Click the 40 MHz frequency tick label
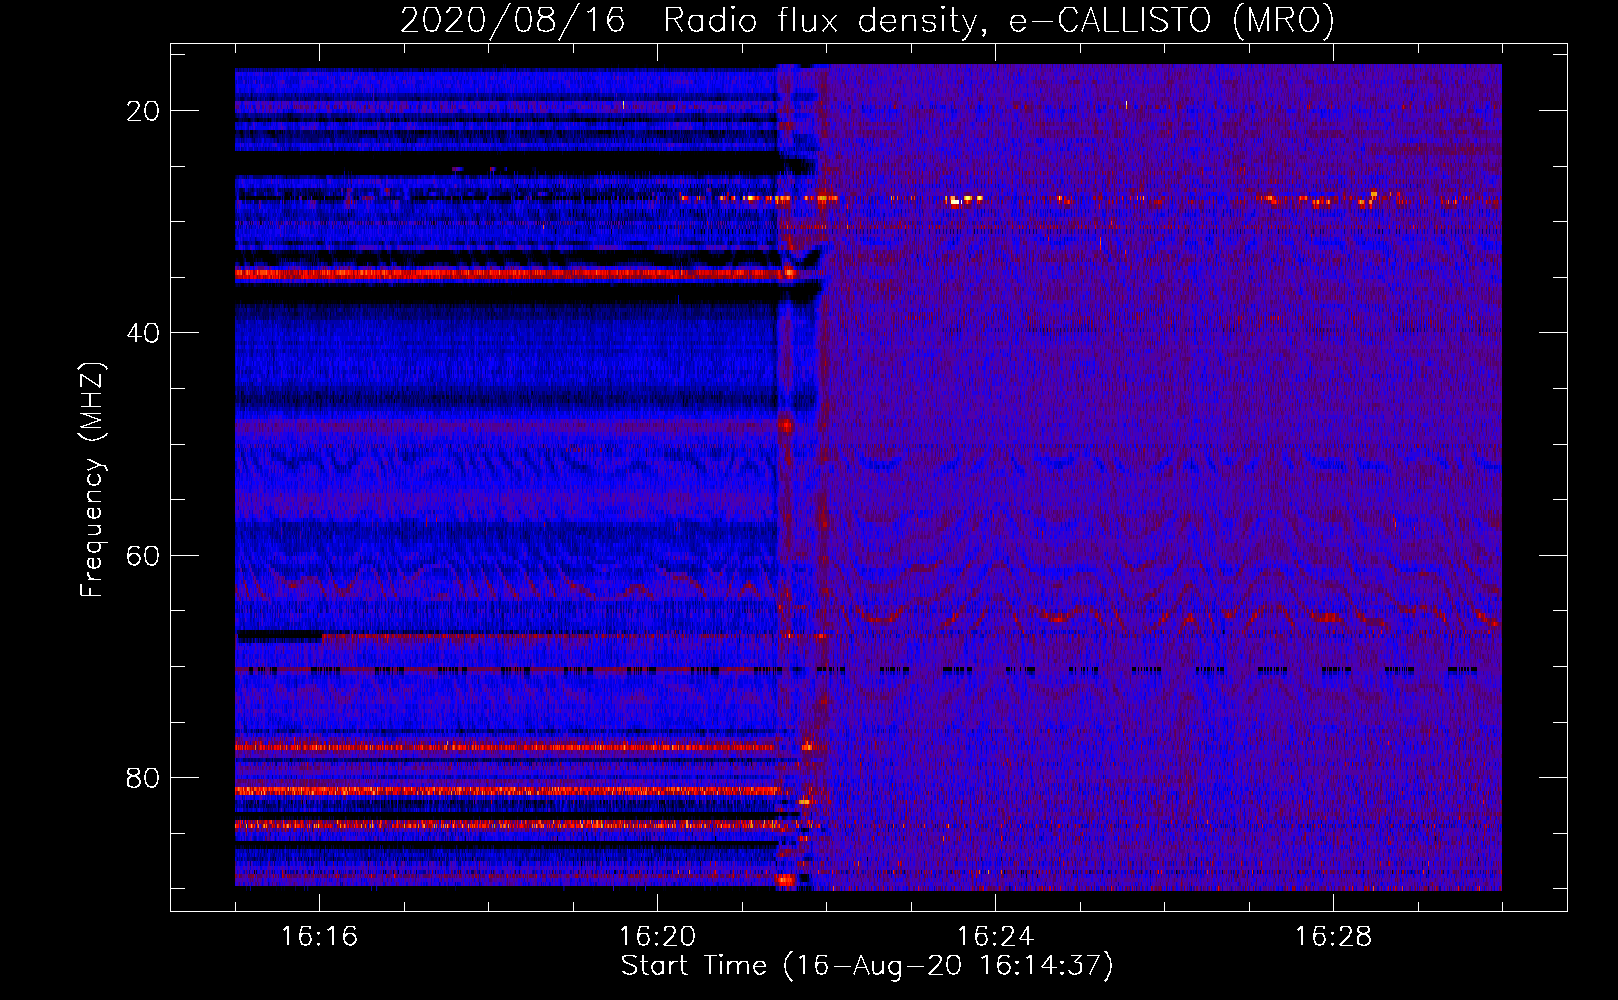Screen dimensions: 1618x1000 (143, 333)
